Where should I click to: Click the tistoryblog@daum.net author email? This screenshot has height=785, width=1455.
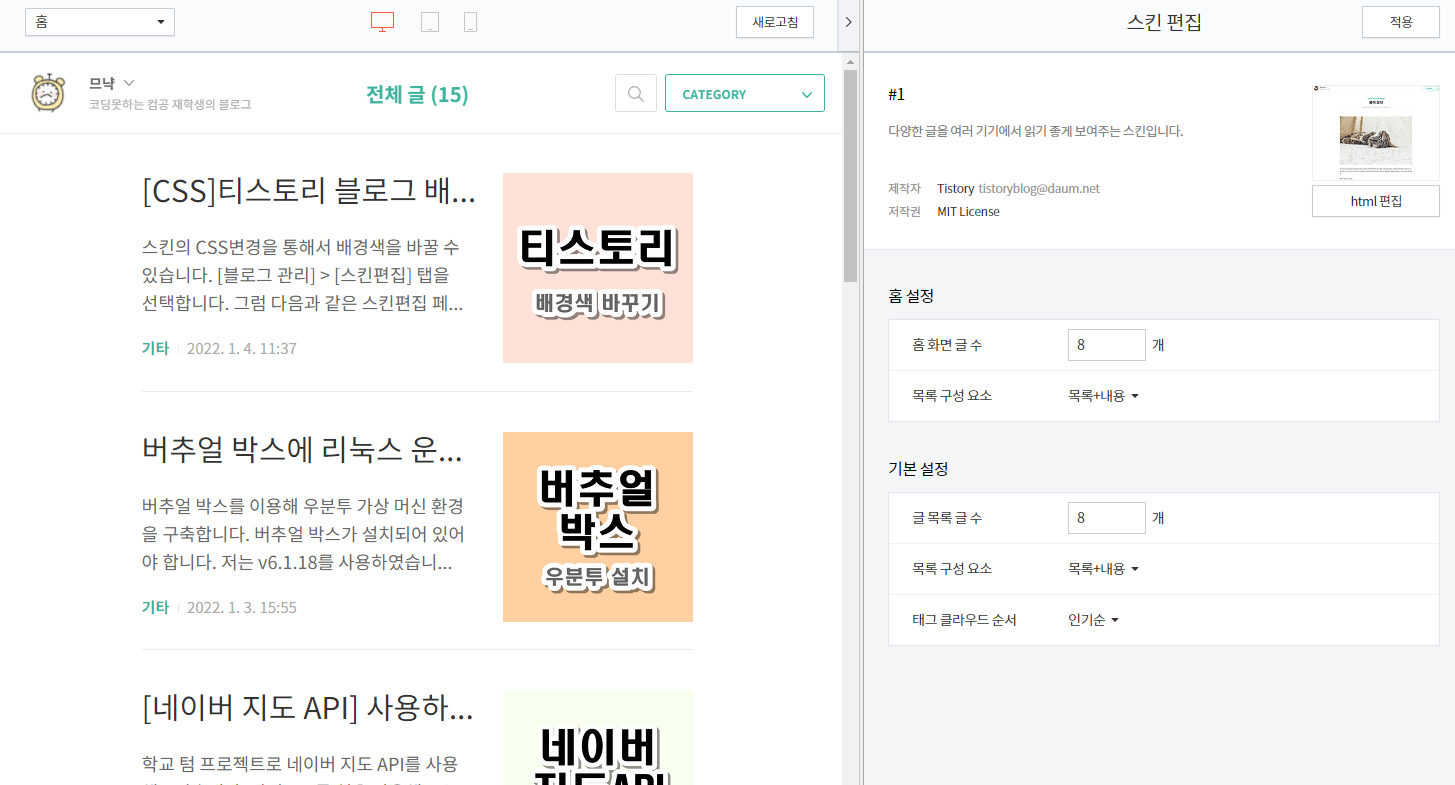click(x=1039, y=188)
